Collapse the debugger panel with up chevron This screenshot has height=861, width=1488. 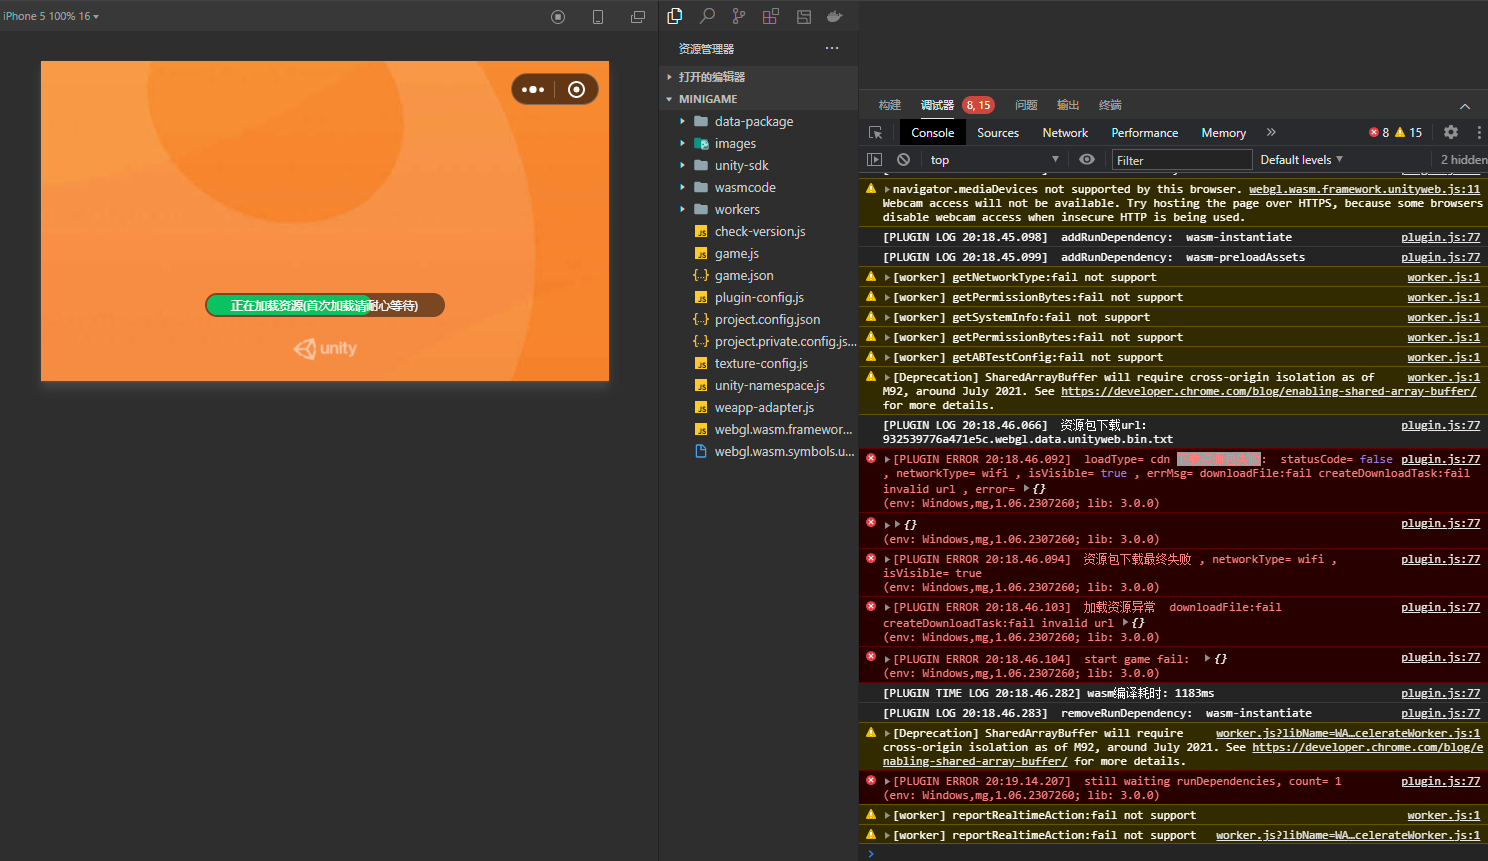[x=1465, y=106]
